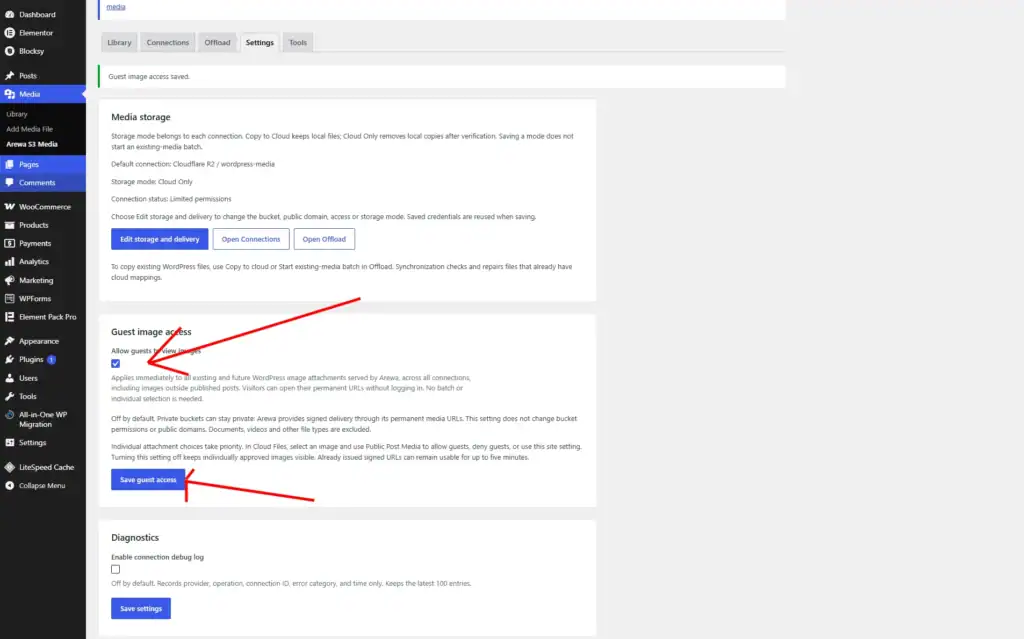Open the Offload tab
Viewport: 1024px width, 639px height.
[217, 42]
